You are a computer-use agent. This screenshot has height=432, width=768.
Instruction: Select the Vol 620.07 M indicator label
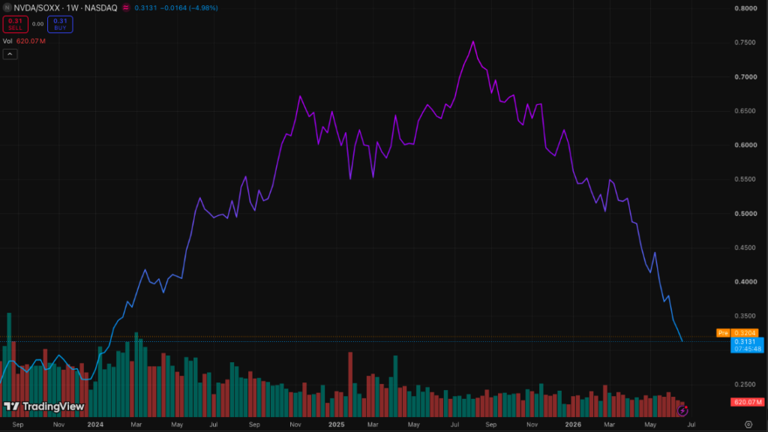pyautogui.click(x=24, y=41)
